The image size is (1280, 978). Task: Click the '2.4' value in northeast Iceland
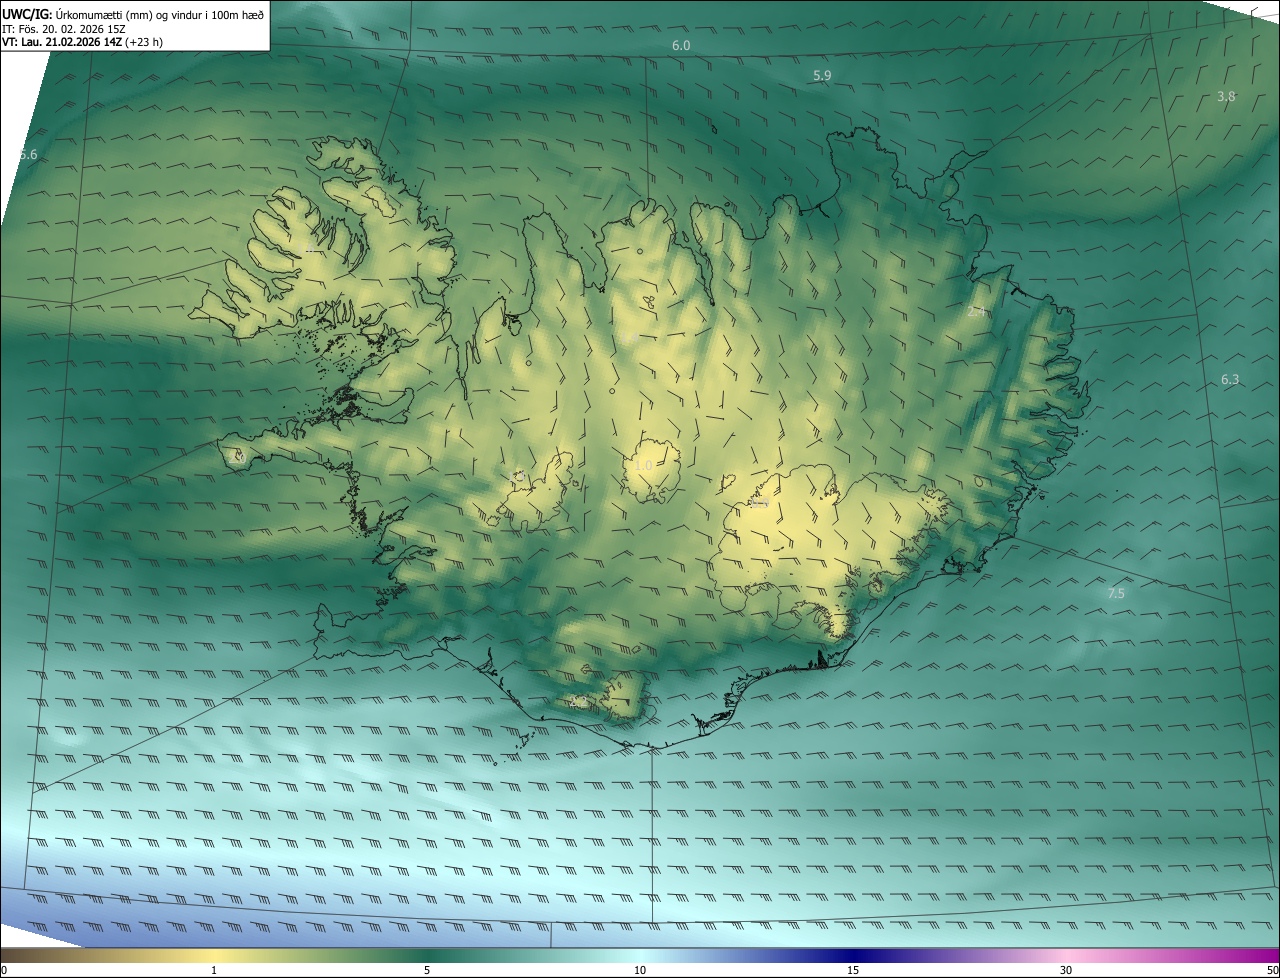pyautogui.click(x=977, y=312)
